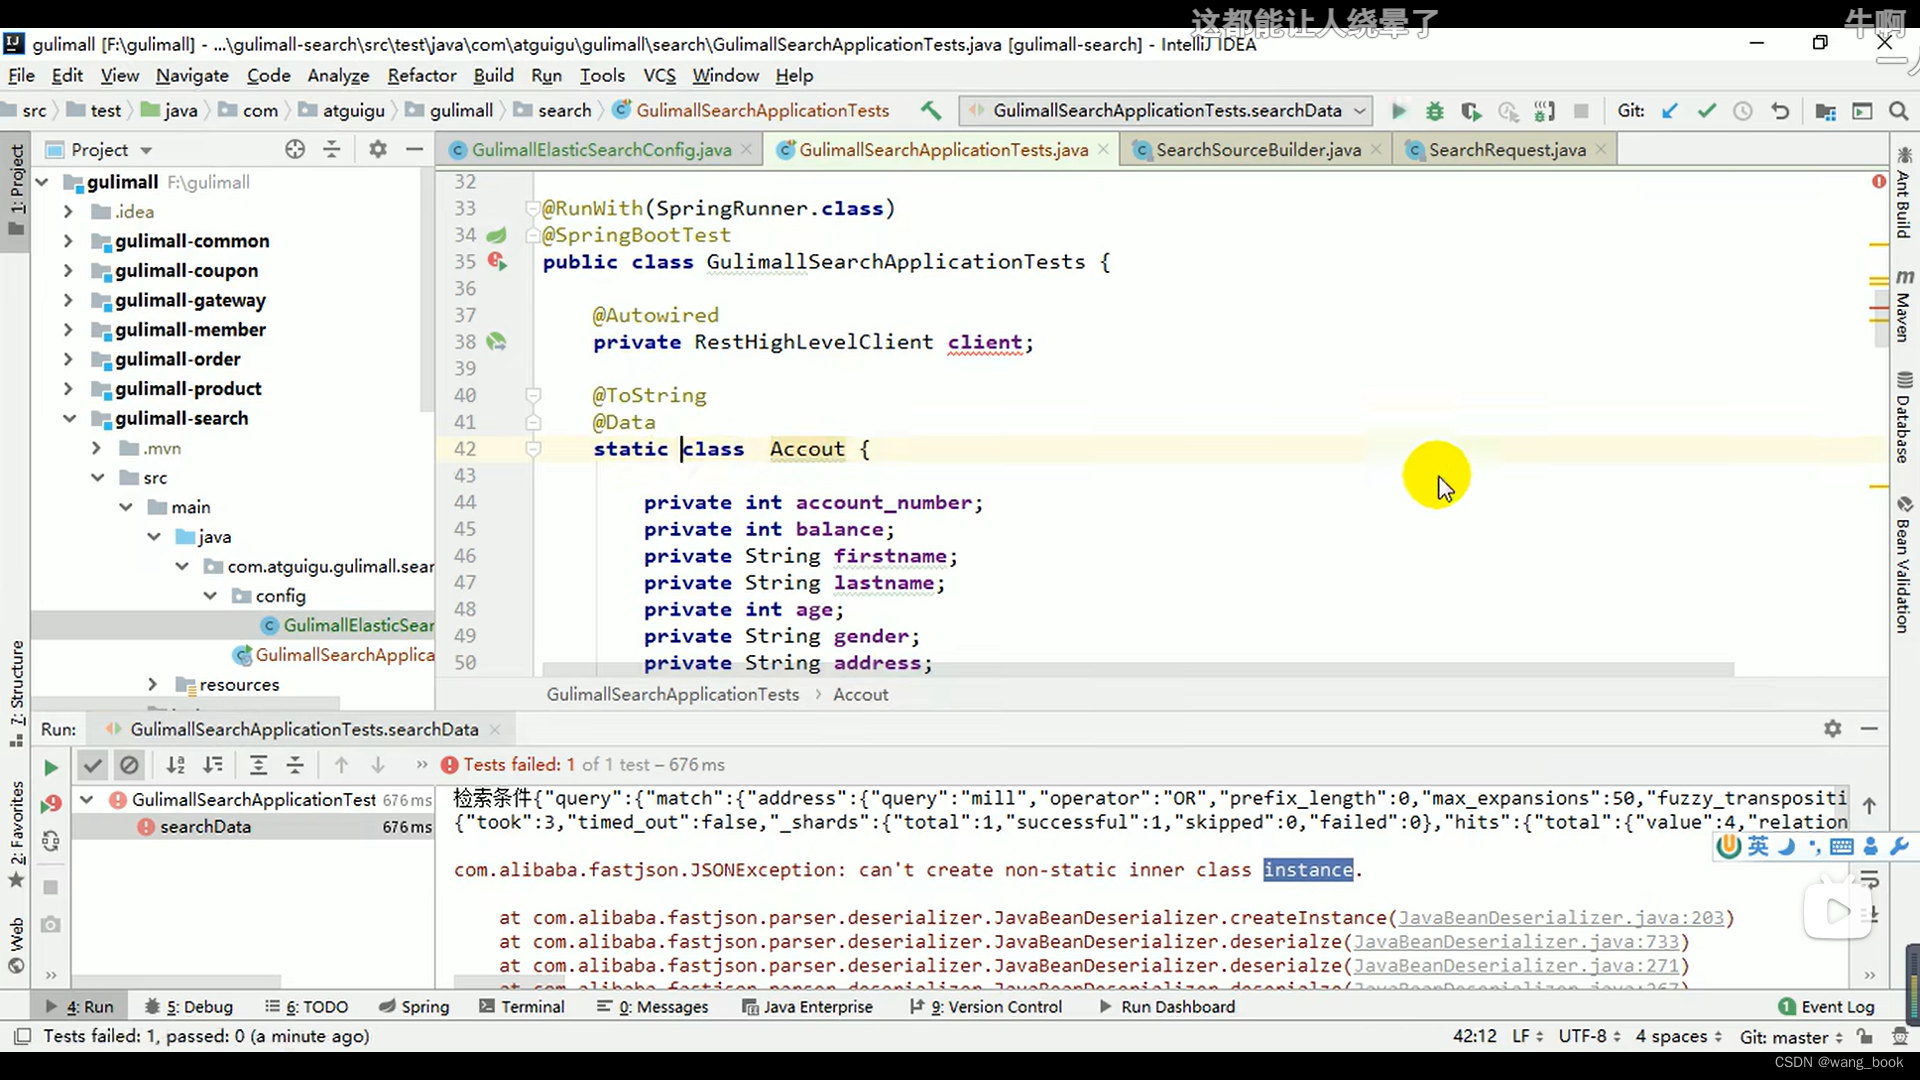
Task: Open JavaBeanDeserializer.java:203 stack trace link
Action: click(x=1561, y=918)
